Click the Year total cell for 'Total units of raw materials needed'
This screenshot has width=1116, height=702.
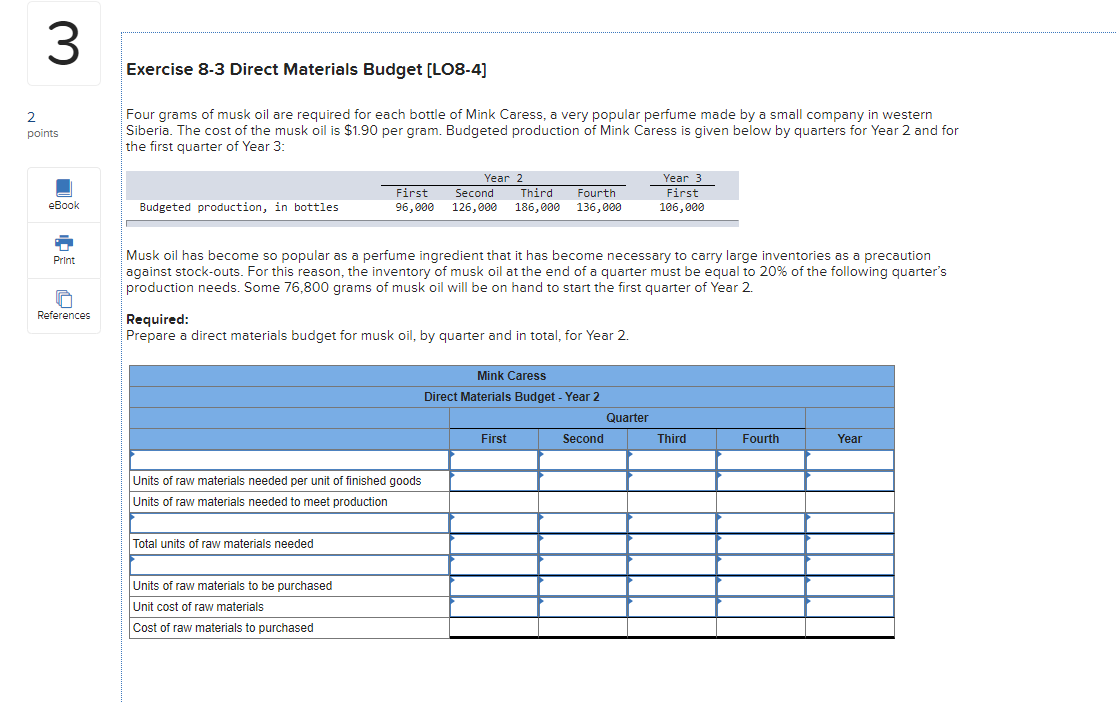pyautogui.click(x=849, y=543)
